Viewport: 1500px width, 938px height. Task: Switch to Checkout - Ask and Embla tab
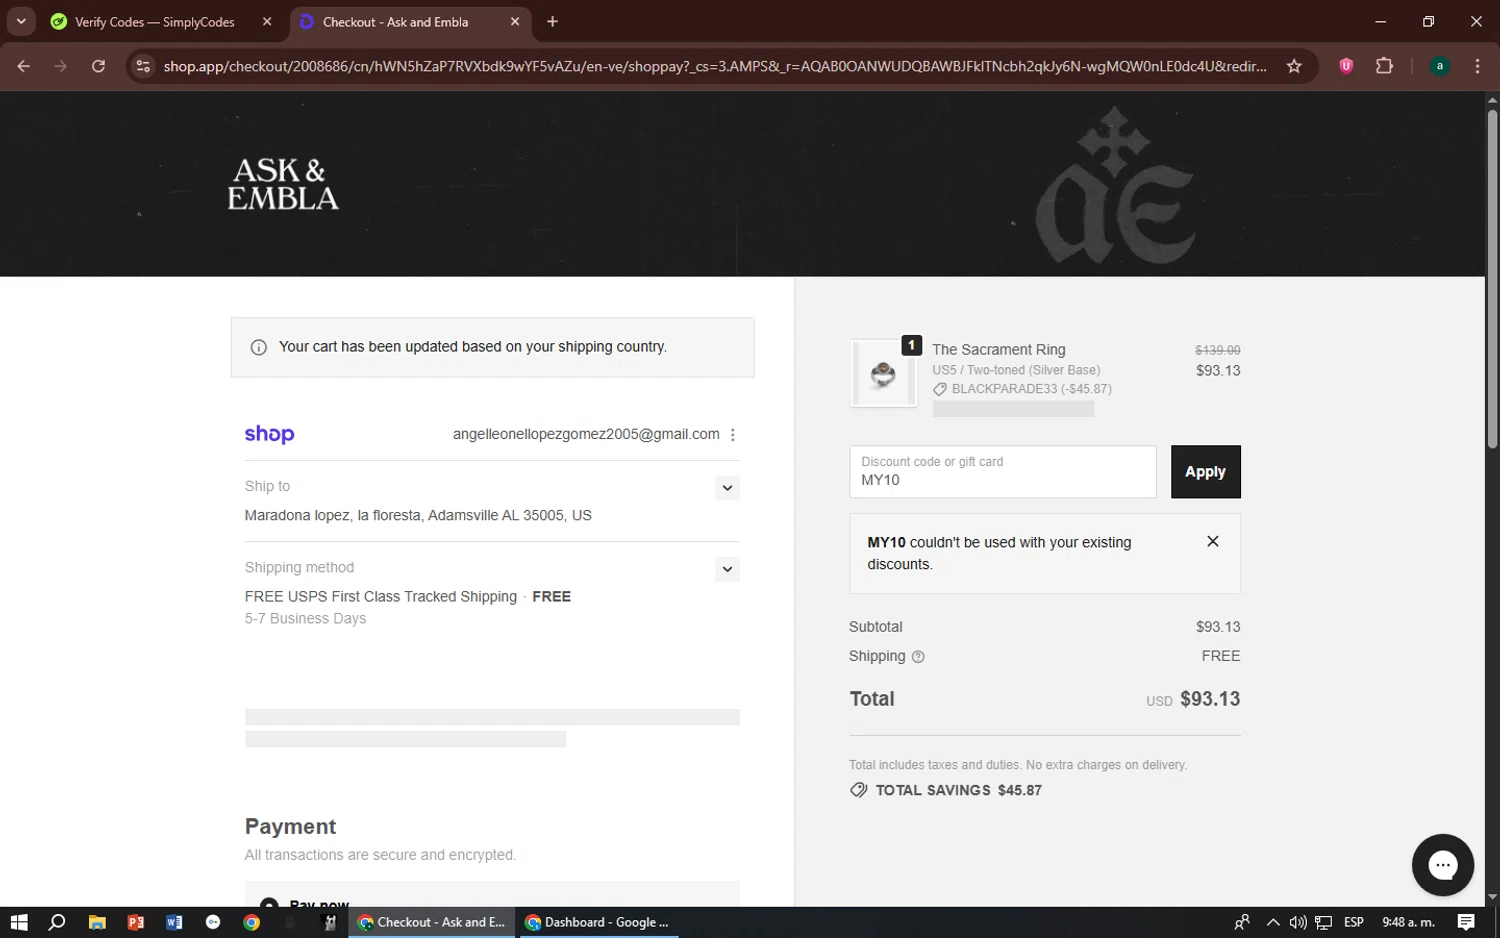pyautogui.click(x=396, y=22)
